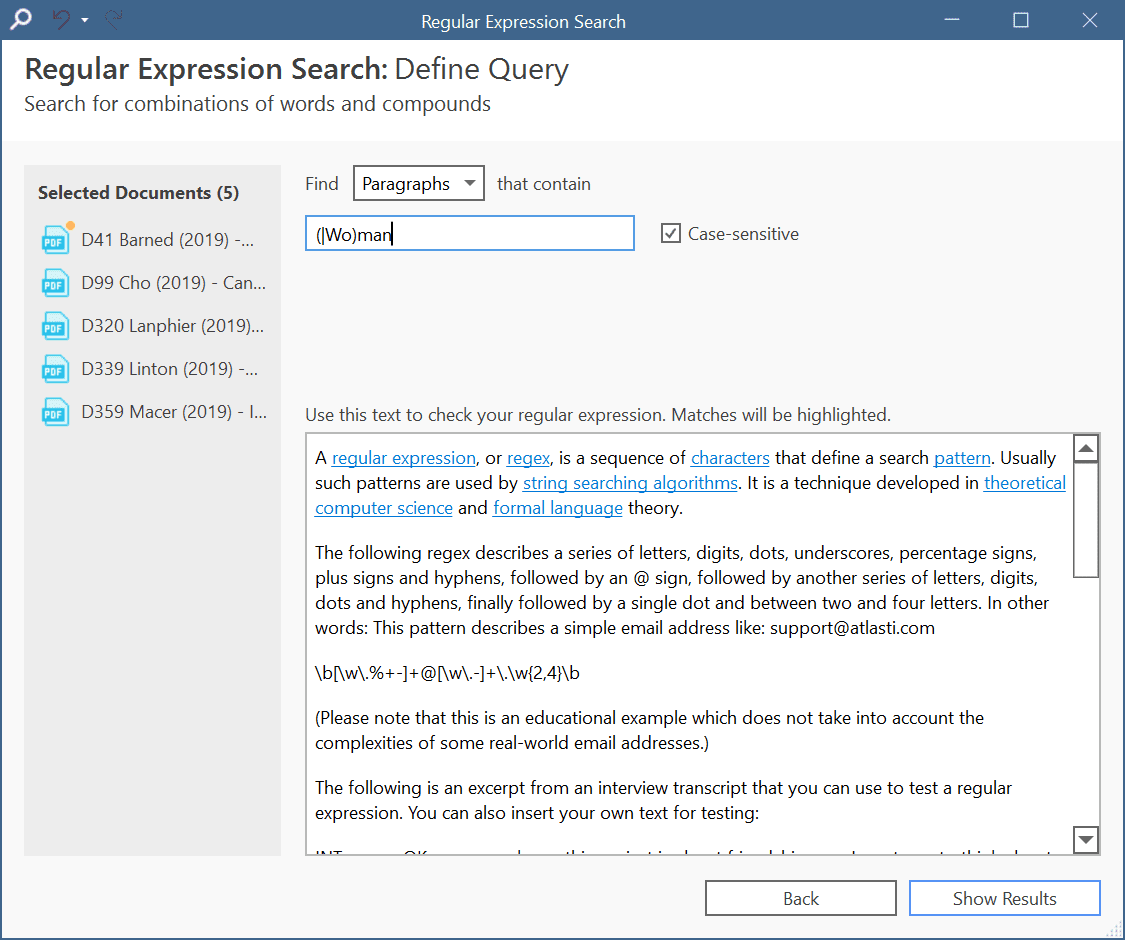Toggle the Case-sensitive checkbox
This screenshot has height=940, width=1125.
[x=671, y=234]
